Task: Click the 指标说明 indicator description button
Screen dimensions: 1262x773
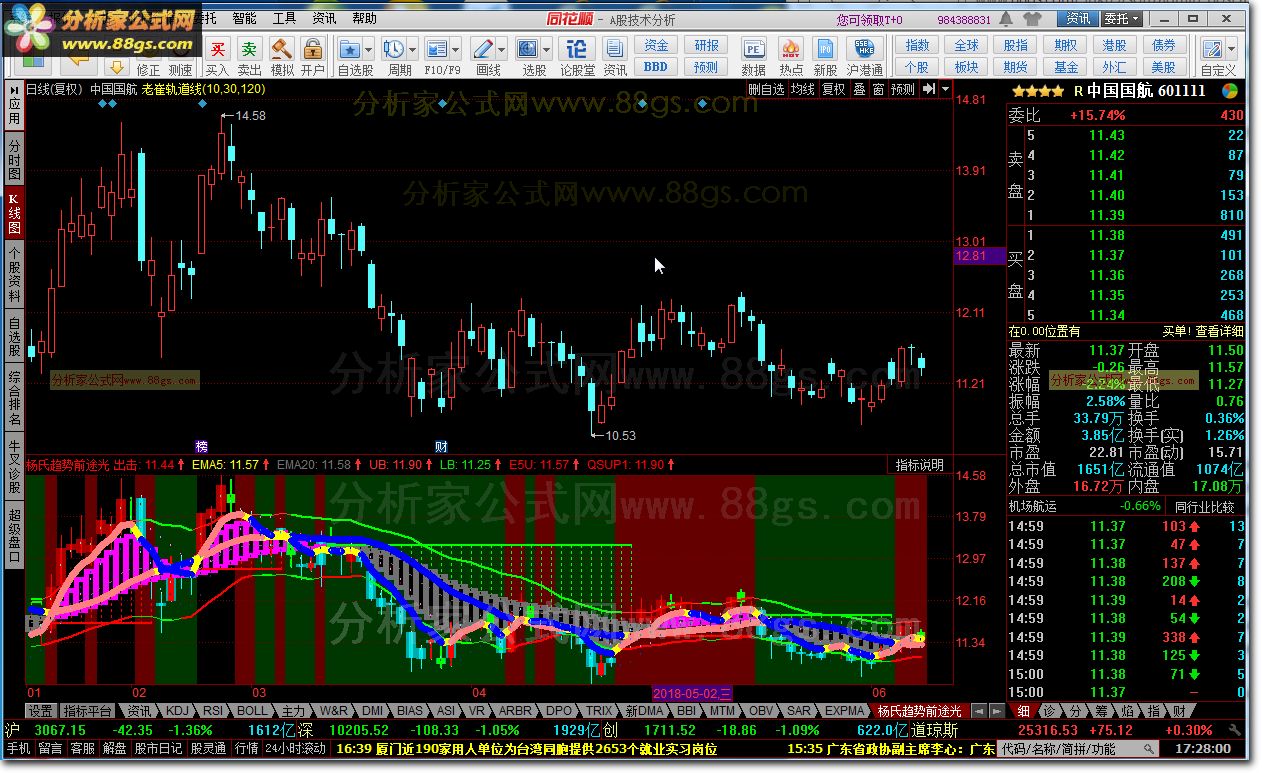Action: click(919, 465)
